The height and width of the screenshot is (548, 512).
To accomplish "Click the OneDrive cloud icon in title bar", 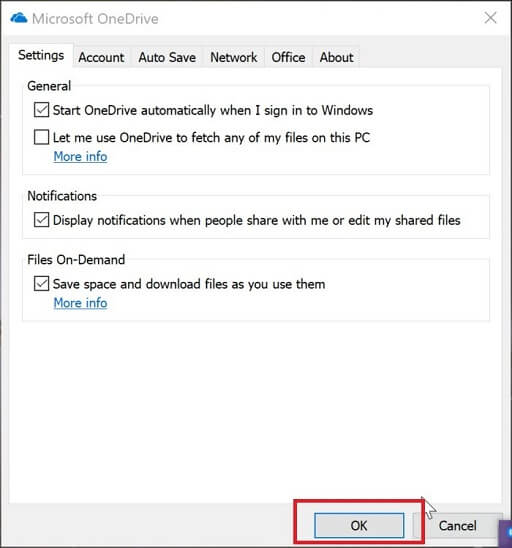I will click(19, 18).
